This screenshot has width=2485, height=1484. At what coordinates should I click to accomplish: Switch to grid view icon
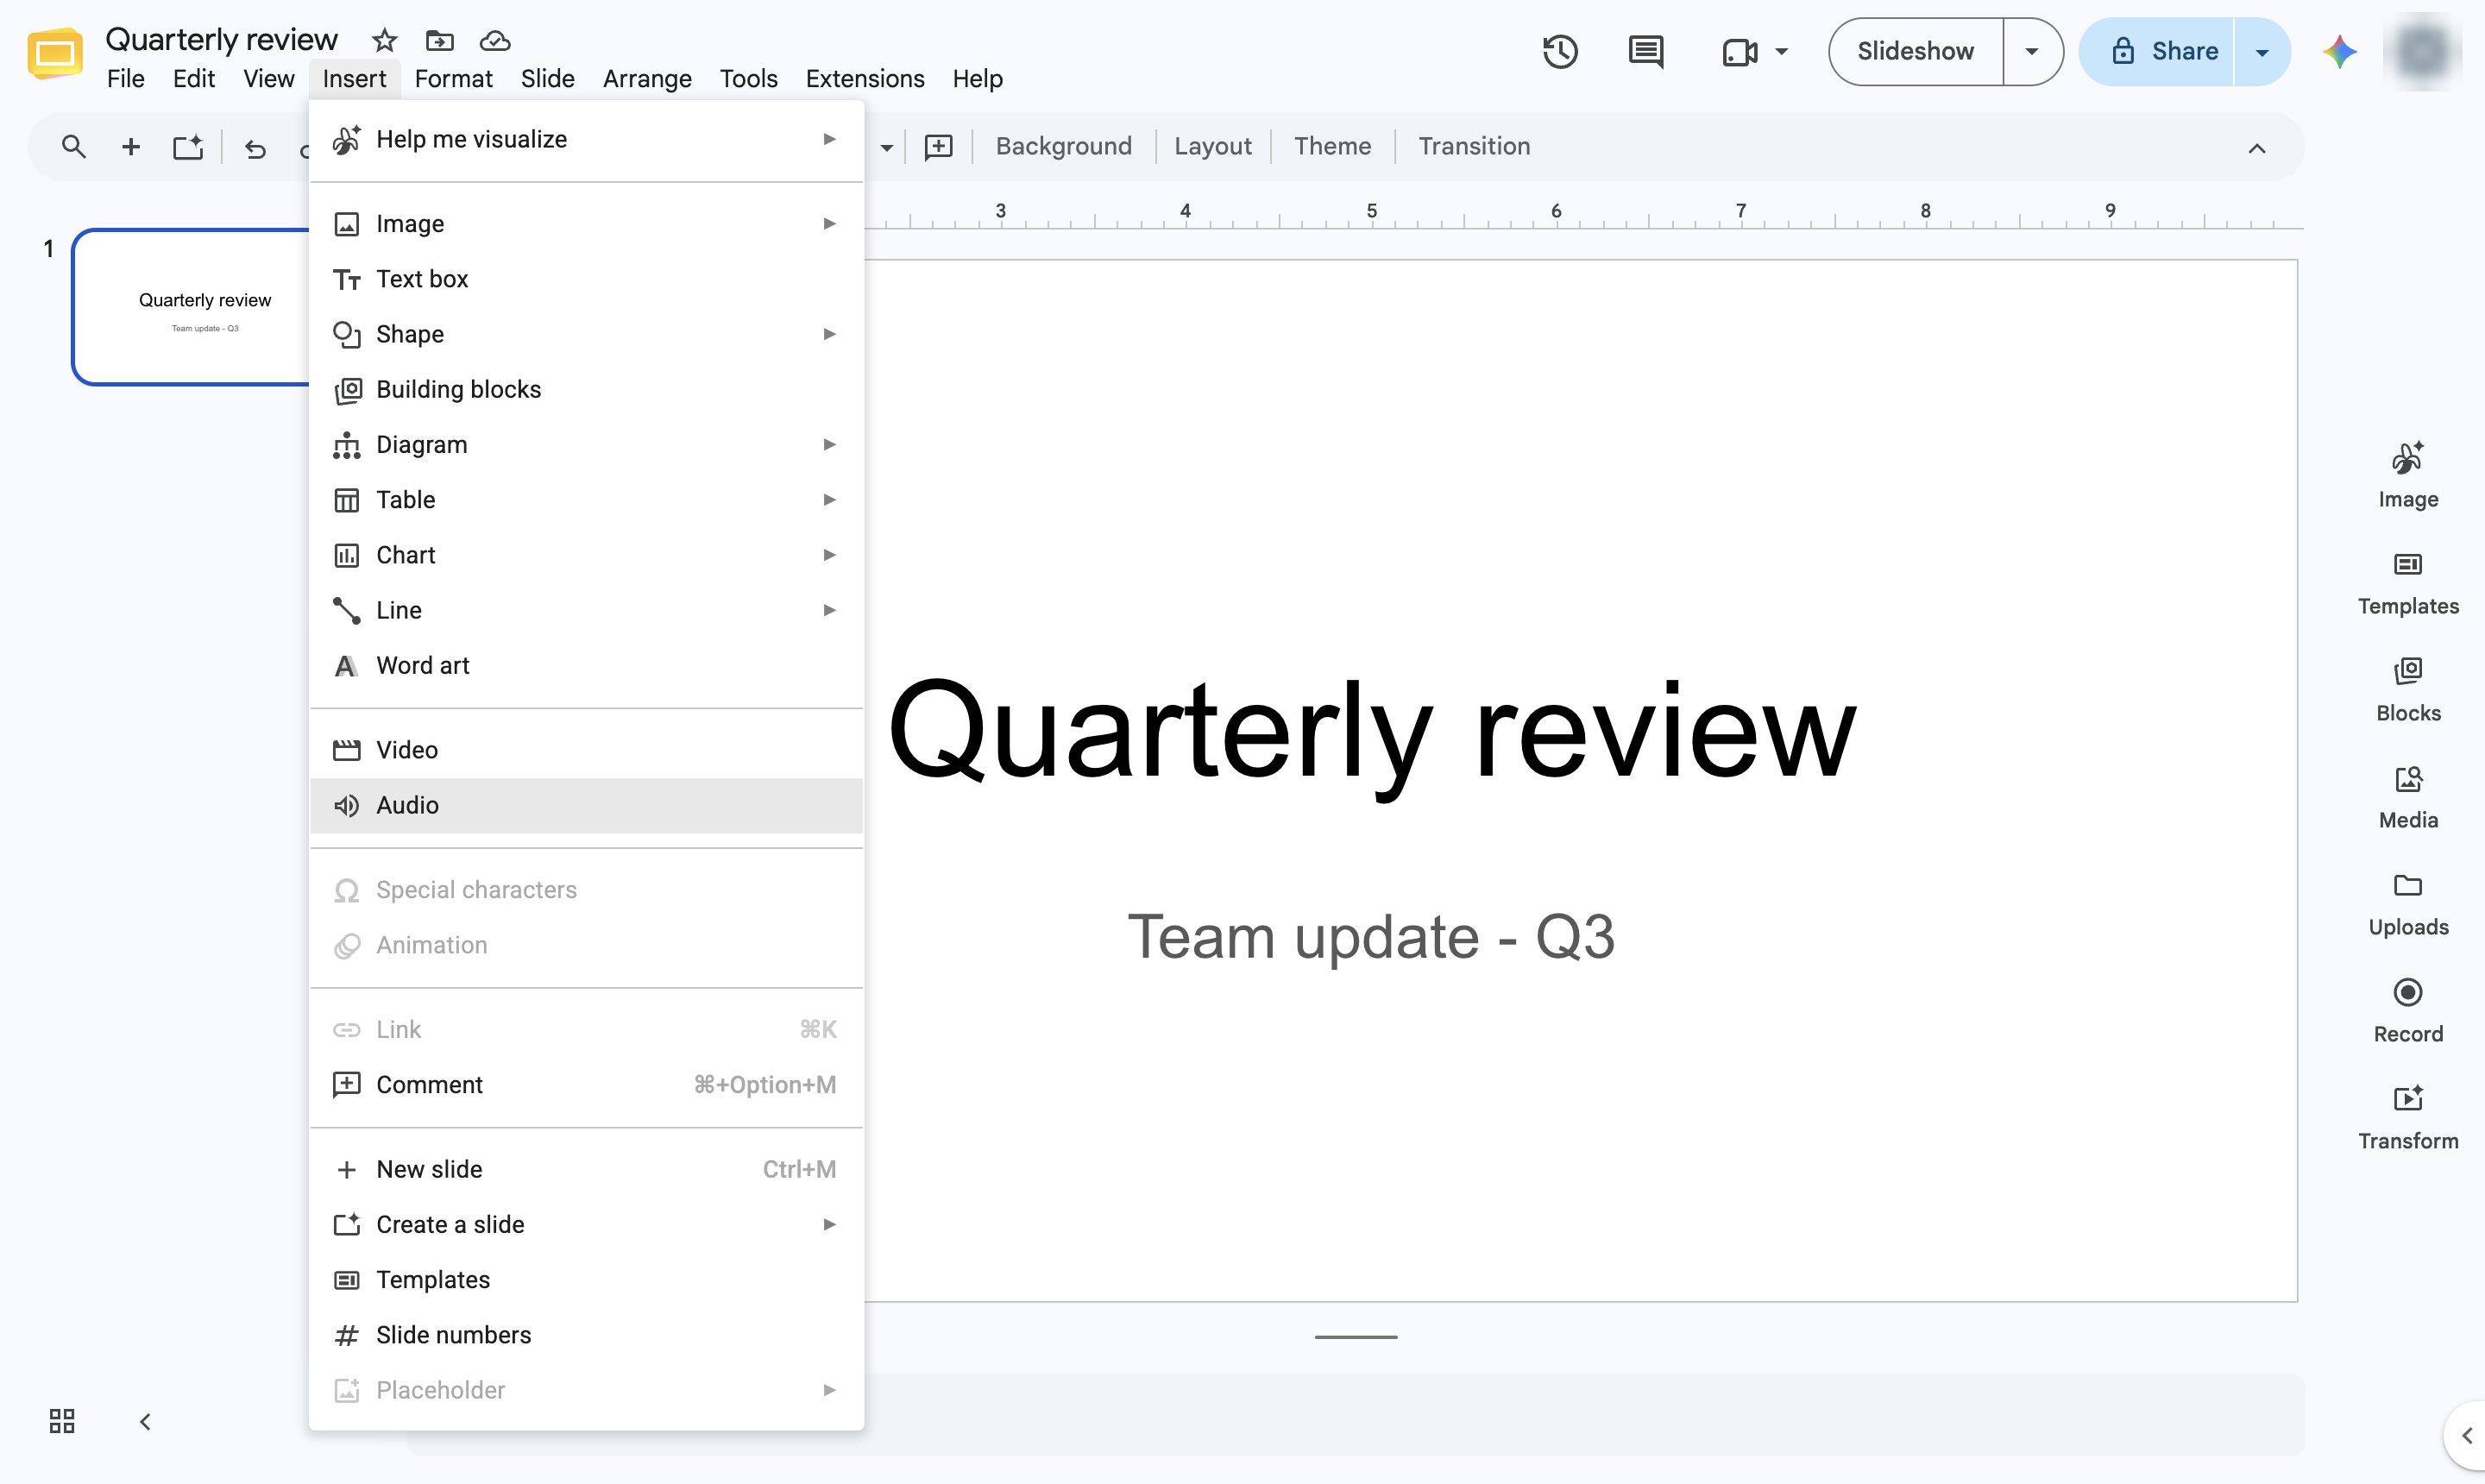tap(62, 1421)
